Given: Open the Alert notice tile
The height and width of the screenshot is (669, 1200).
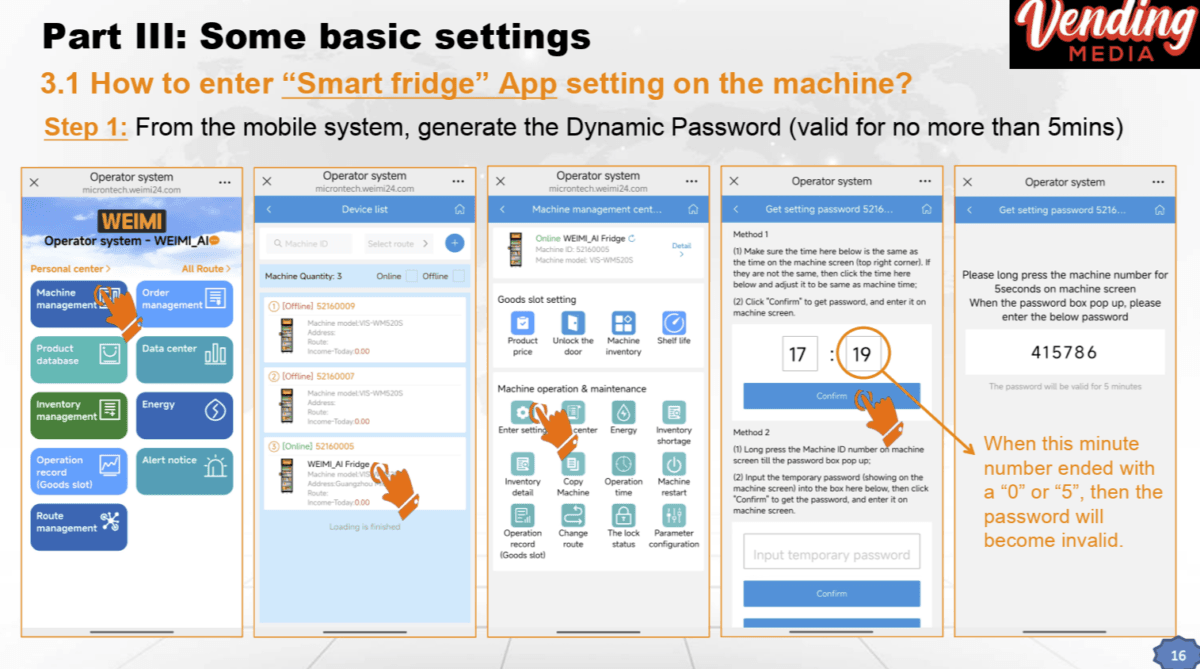Looking at the screenshot, I should click(x=185, y=471).
